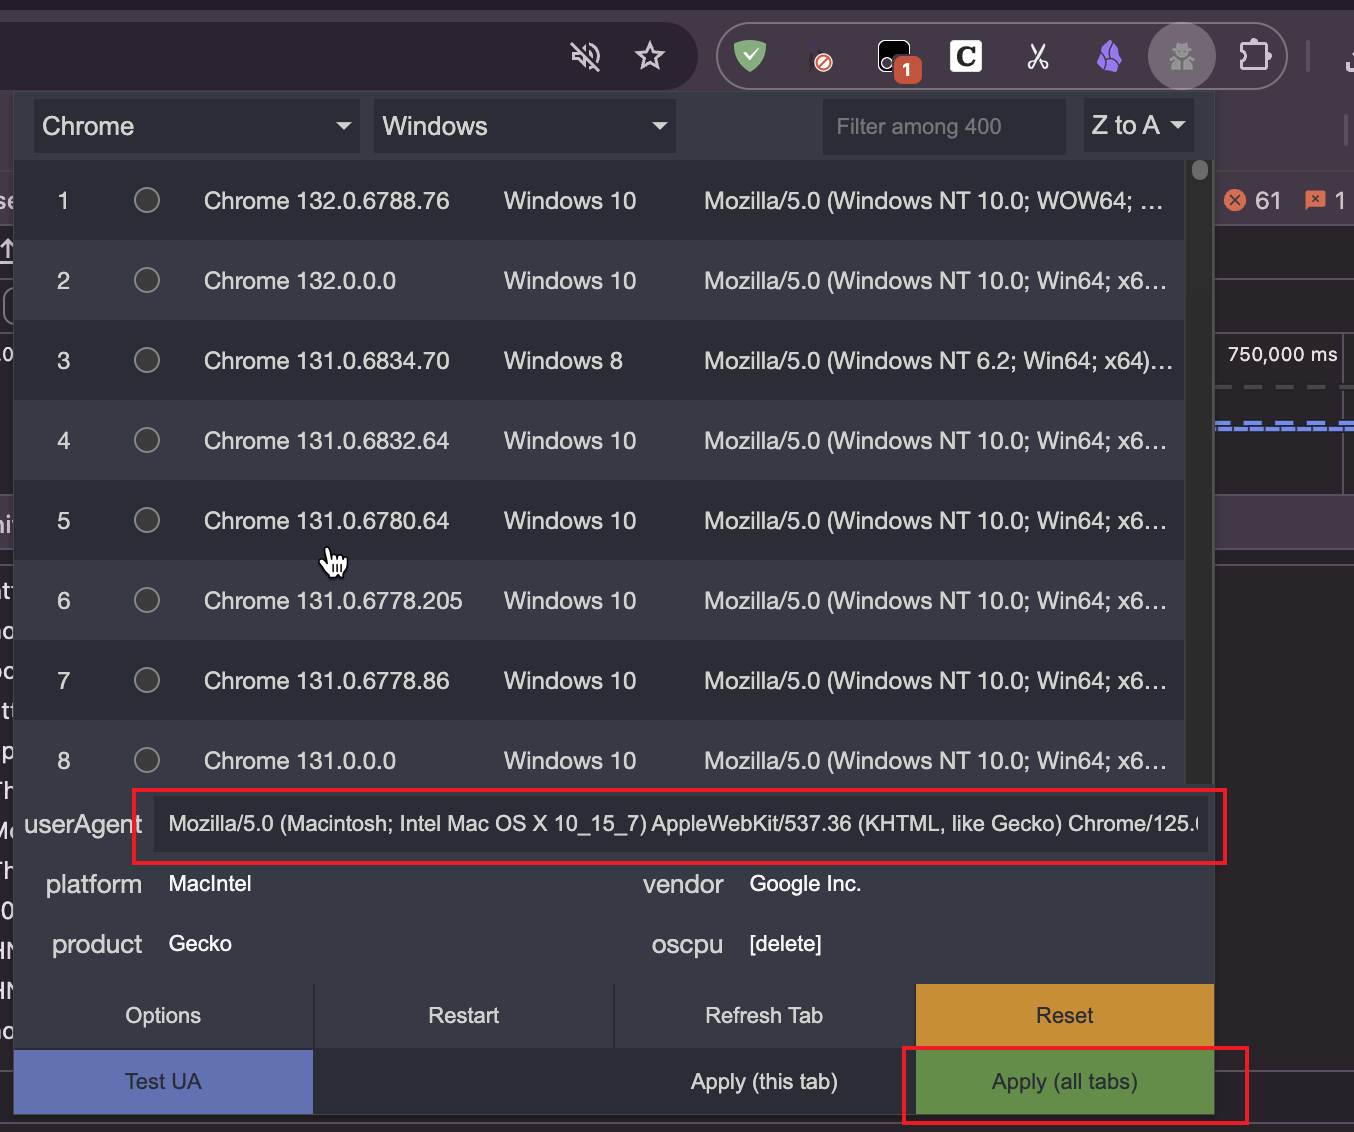Open the Extensions puzzle piece menu

coord(1254,56)
